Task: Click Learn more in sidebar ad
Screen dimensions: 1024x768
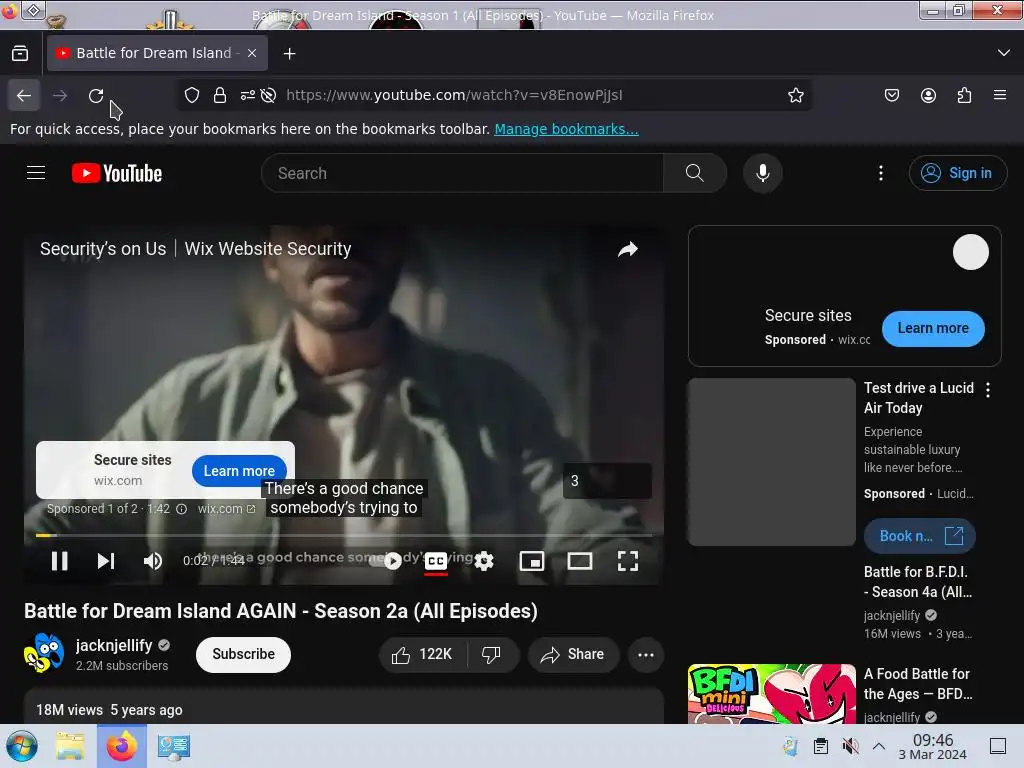Action: pos(933,328)
